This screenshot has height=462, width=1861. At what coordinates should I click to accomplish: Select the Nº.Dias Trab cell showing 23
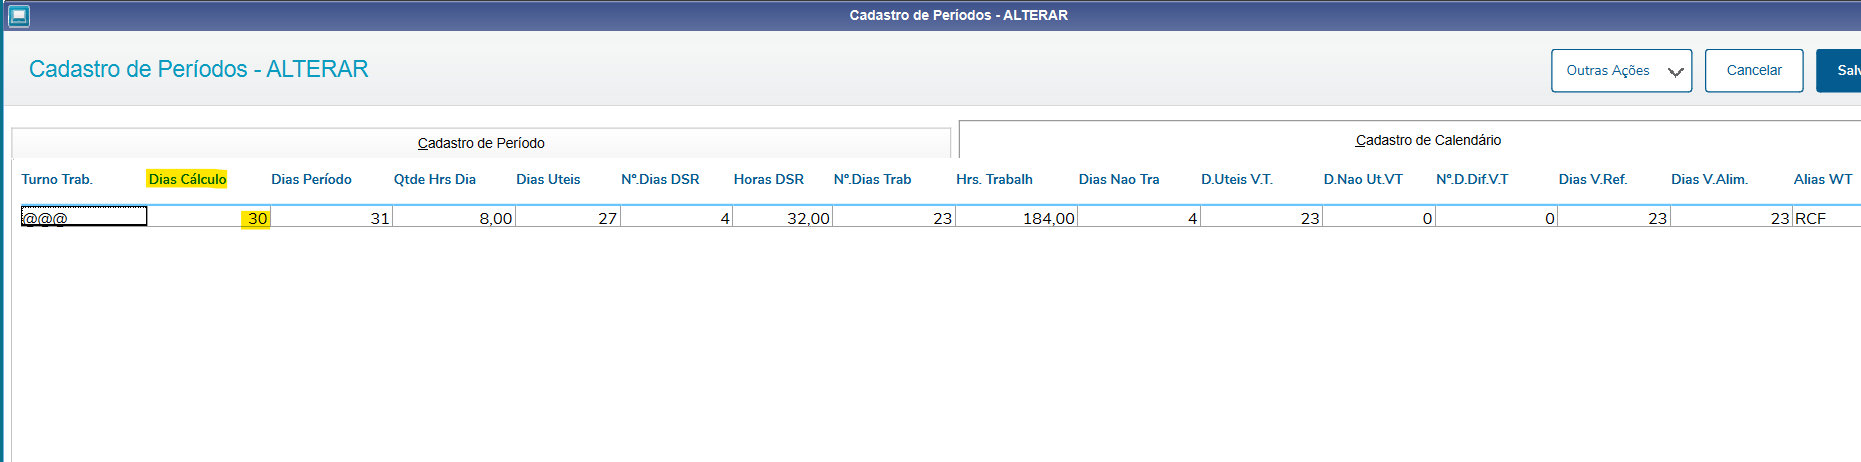[894, 217]
